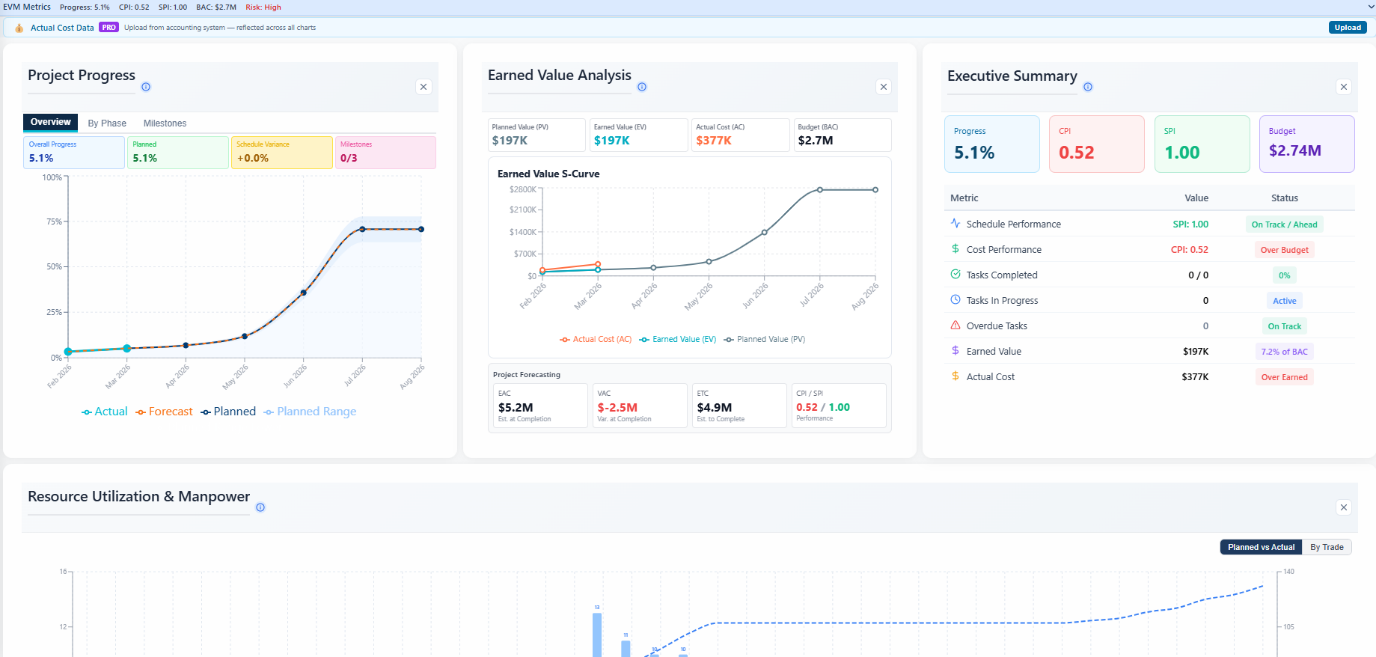Click the Active status badge
The image size is (1376, 657).
pos(1285,301)
